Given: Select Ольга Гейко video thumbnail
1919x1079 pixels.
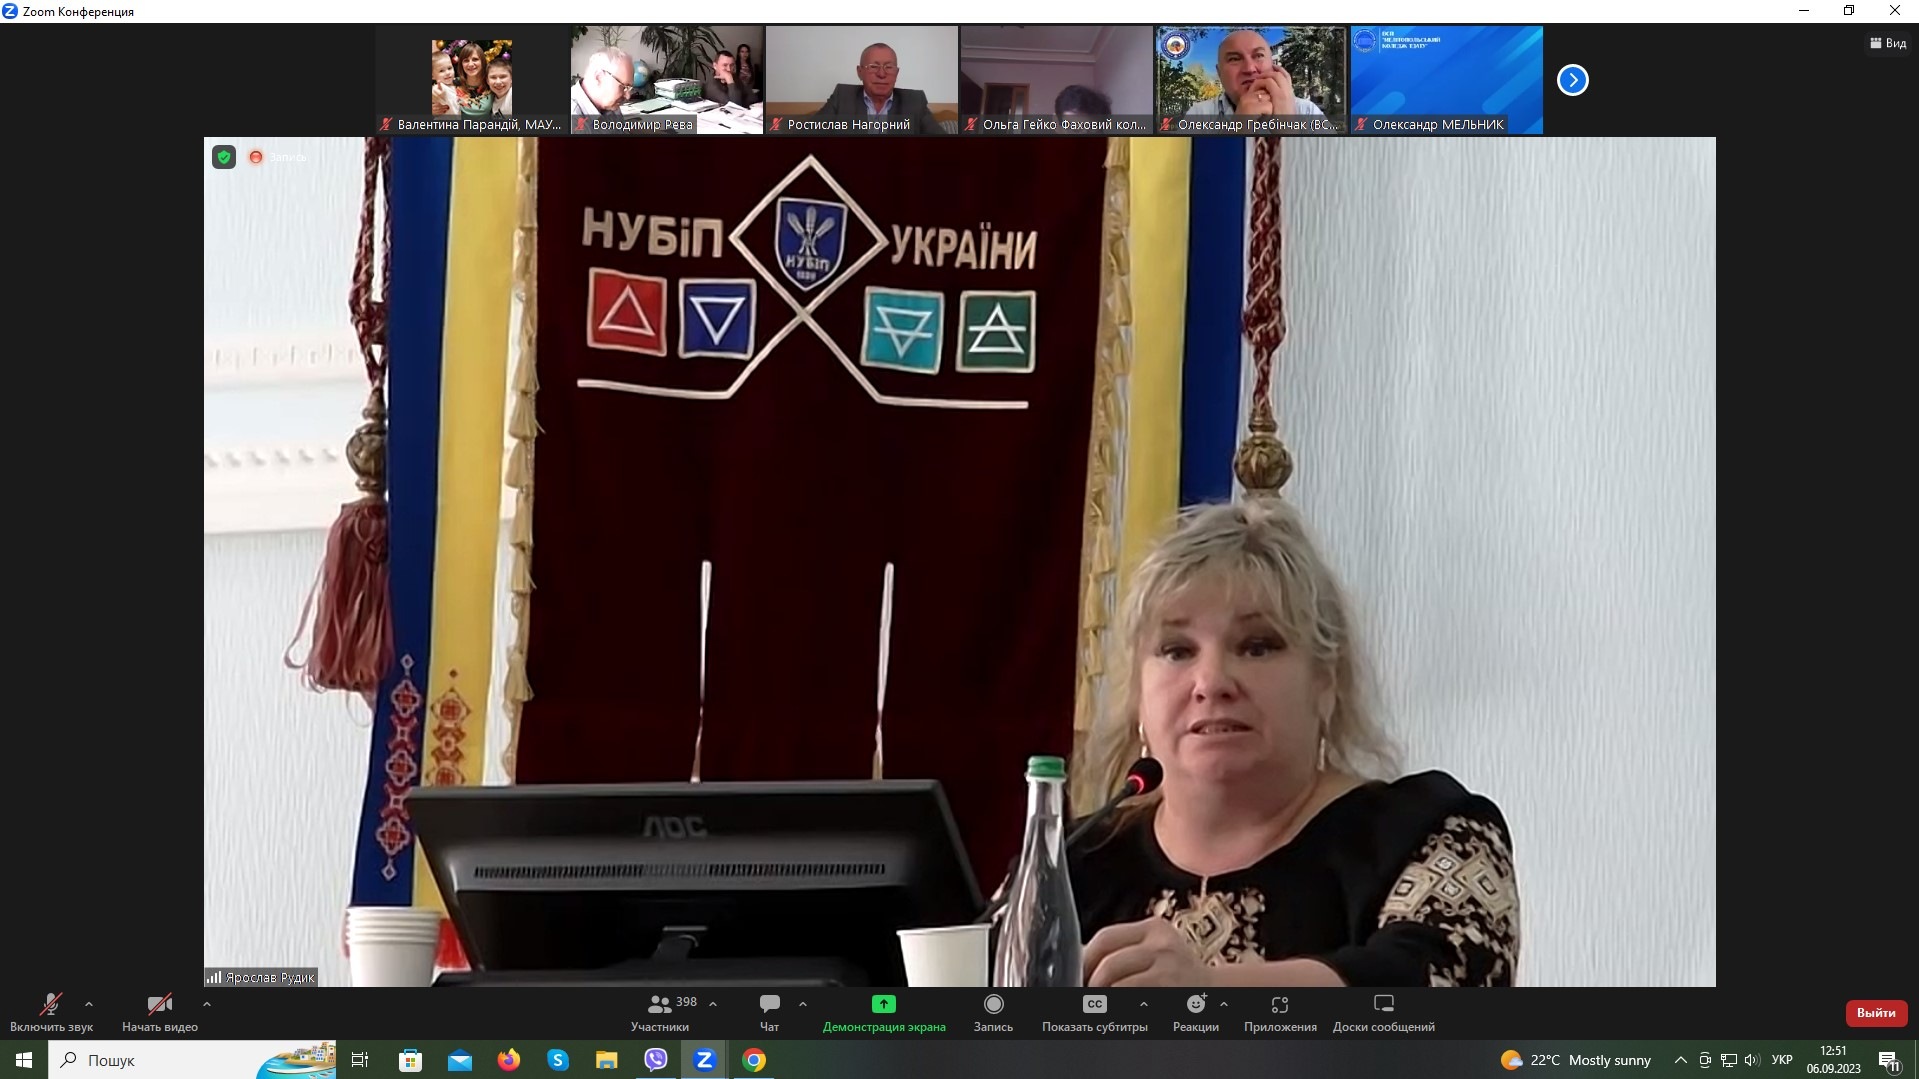Looking at the screenshot, I should pyautogui.click(x=1056, y=80).
